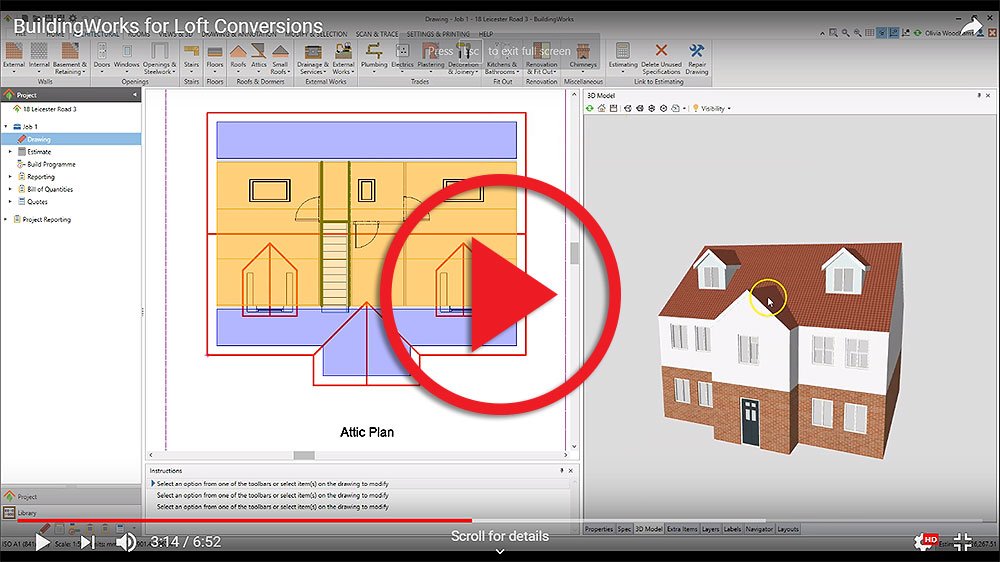The image size is (1000, 562).
Task: Pin the 3D Model panel
Action: pyautogui.click(x=979, y=95)
